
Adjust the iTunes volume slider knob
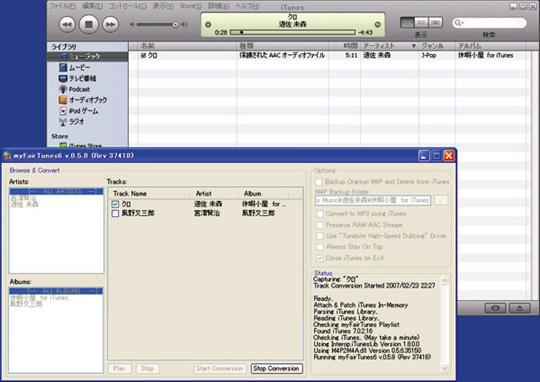(175, 24)
